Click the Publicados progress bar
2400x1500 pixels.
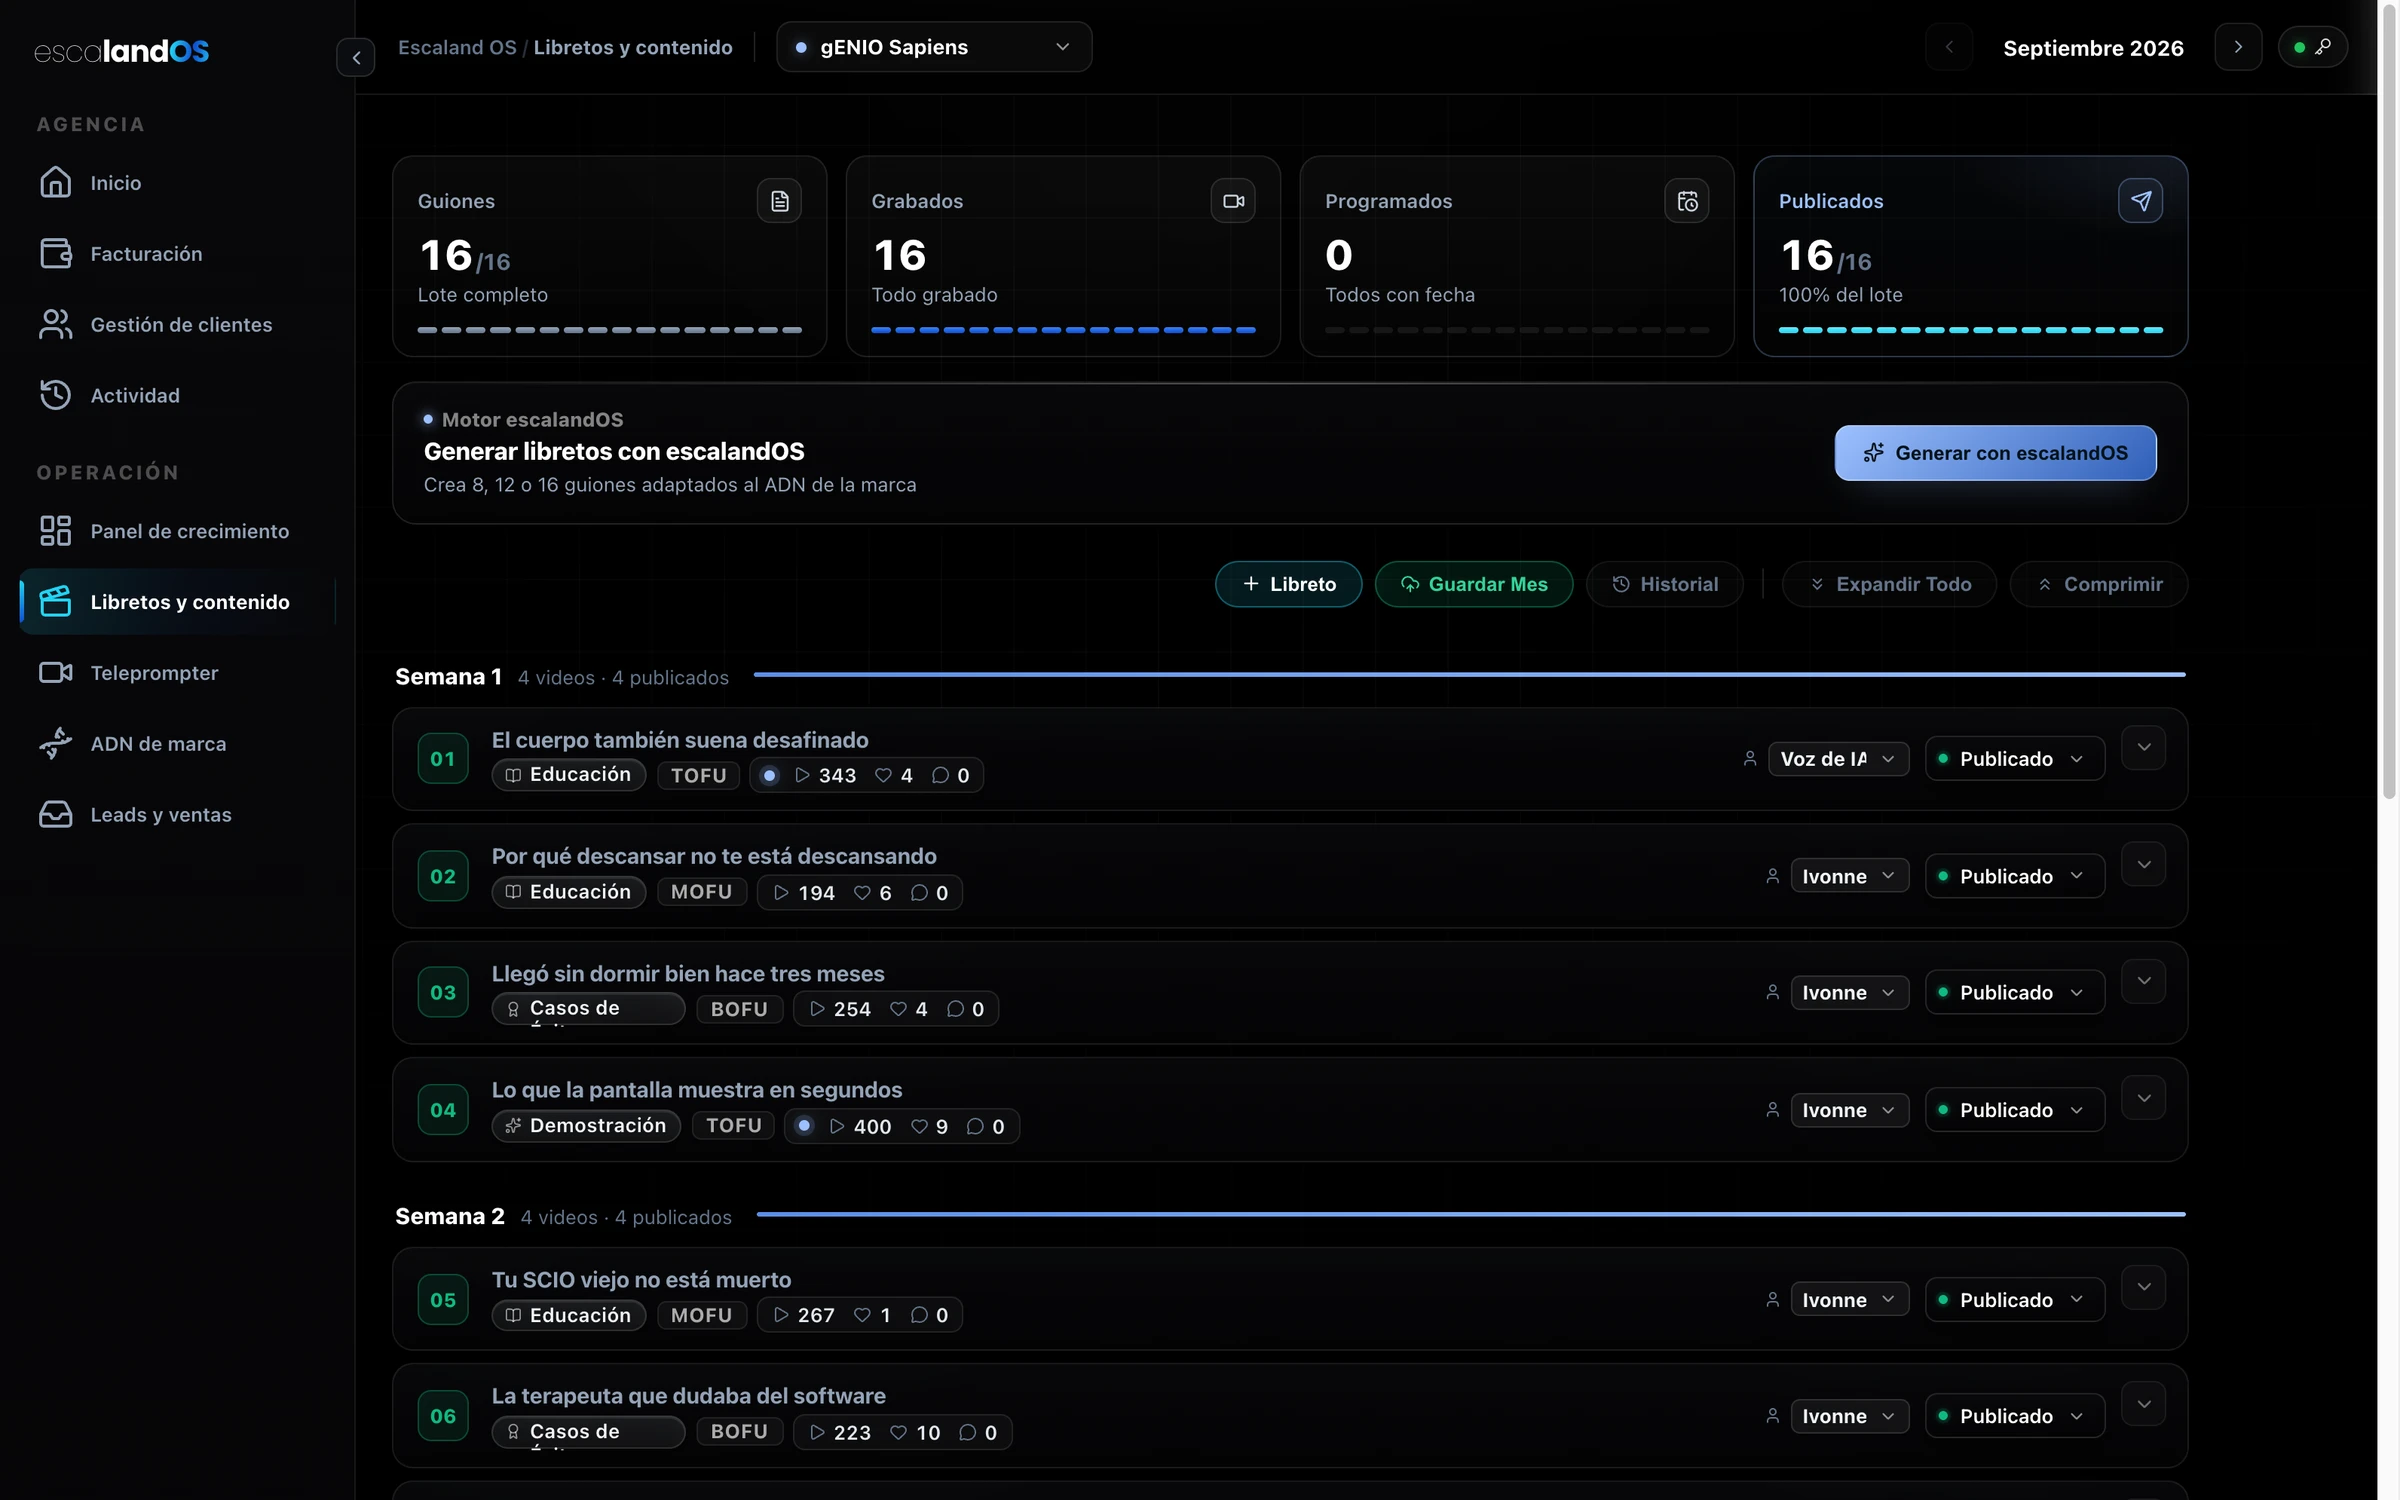click(x=1970, y=329)
